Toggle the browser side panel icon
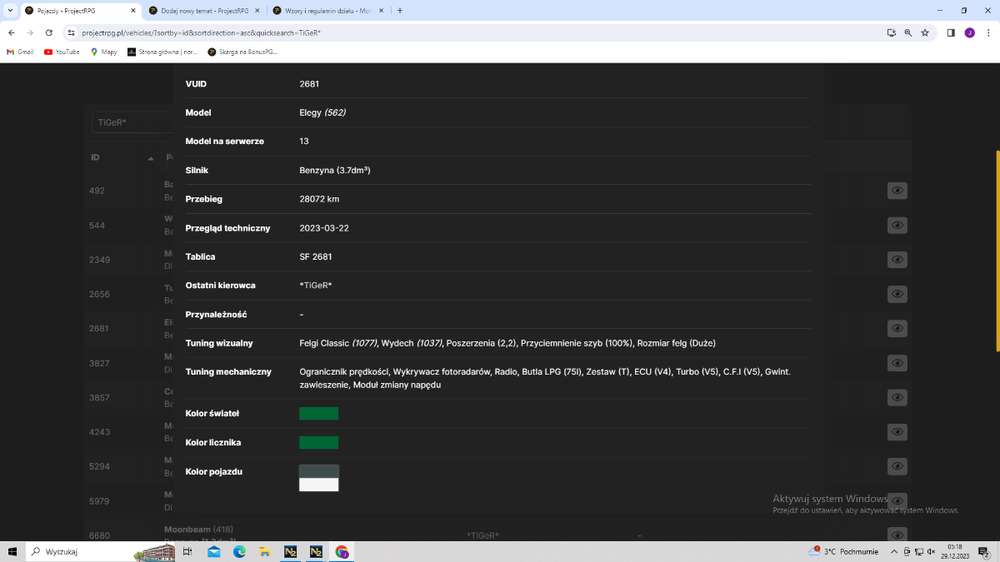 950,33
